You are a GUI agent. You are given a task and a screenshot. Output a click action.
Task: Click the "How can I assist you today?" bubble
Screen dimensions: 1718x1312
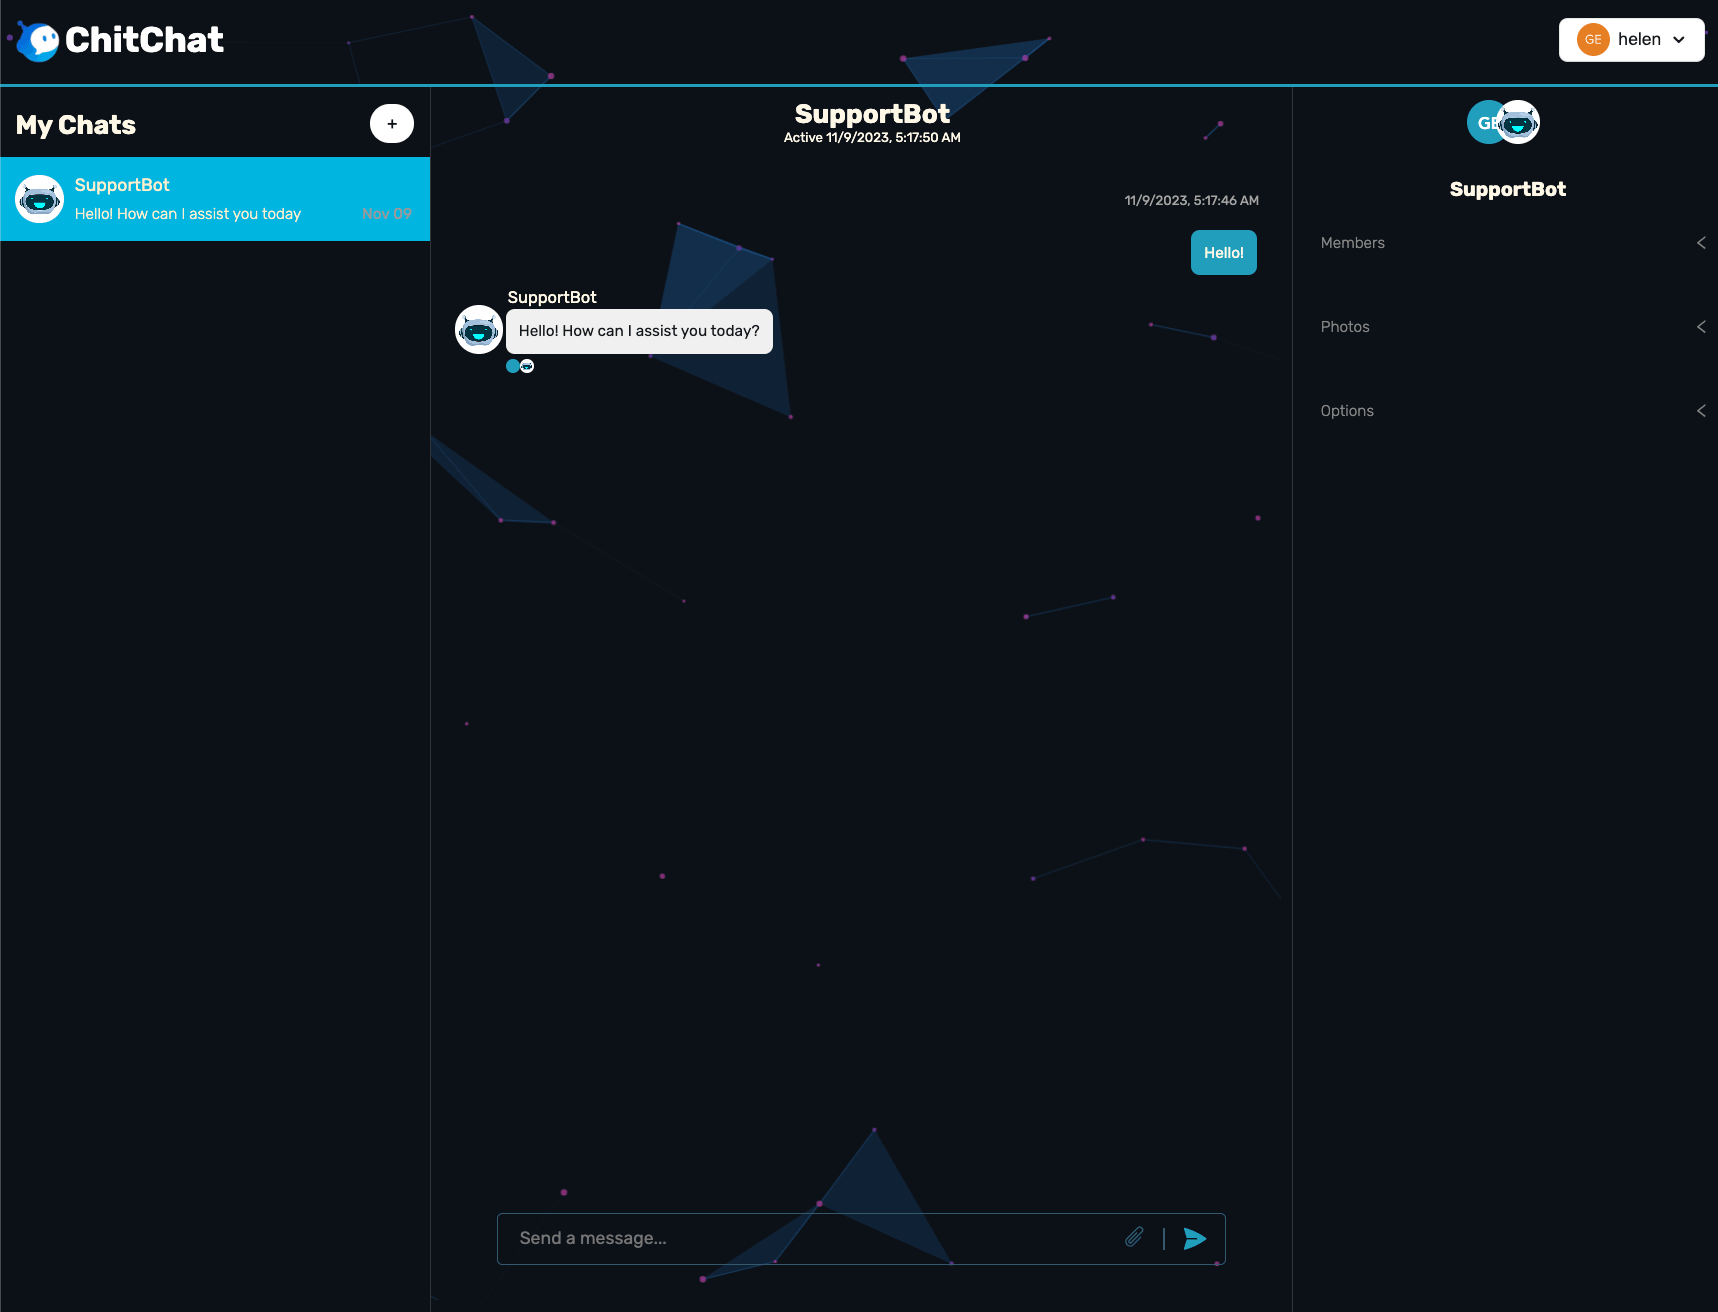pyautogui.click(x=639, y=331)
